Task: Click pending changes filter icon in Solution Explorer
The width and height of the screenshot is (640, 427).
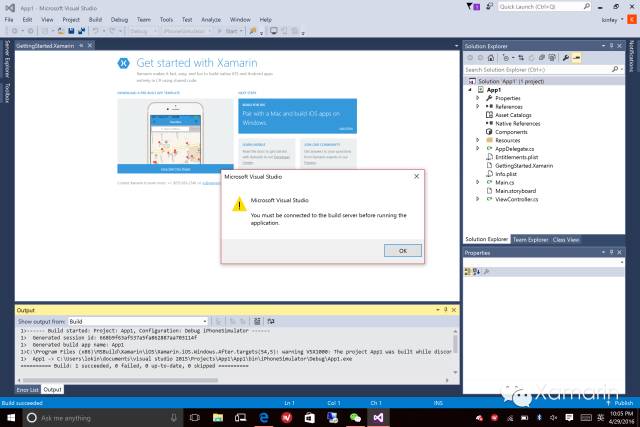Action: point(507,58)
